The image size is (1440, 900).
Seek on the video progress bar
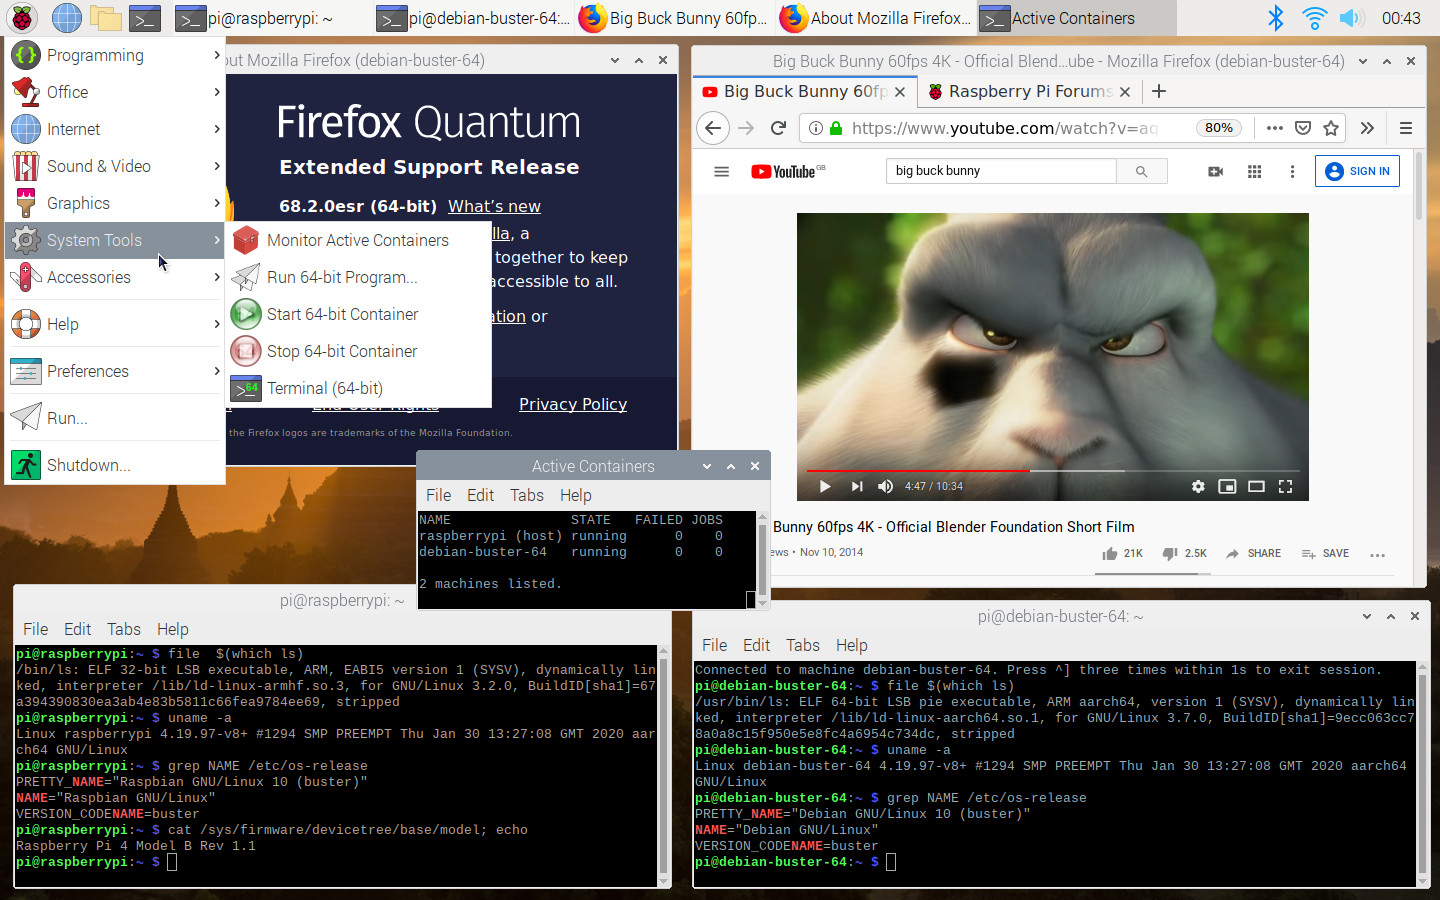click(1052, 470)
